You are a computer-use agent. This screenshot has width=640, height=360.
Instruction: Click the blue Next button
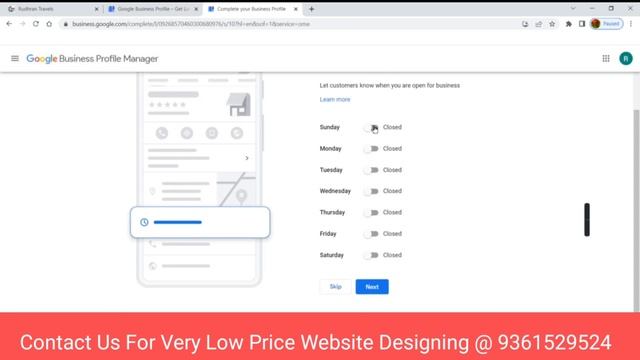[372, 287]
